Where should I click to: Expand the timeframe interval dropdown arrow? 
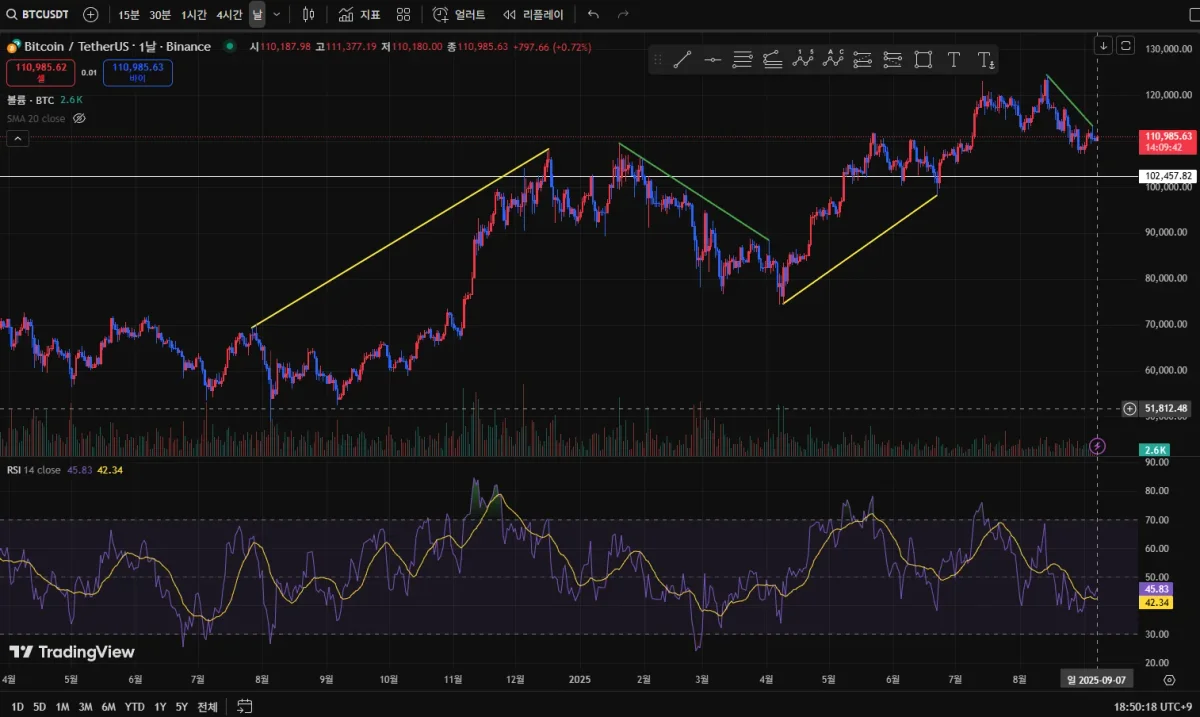click(277, 15)
